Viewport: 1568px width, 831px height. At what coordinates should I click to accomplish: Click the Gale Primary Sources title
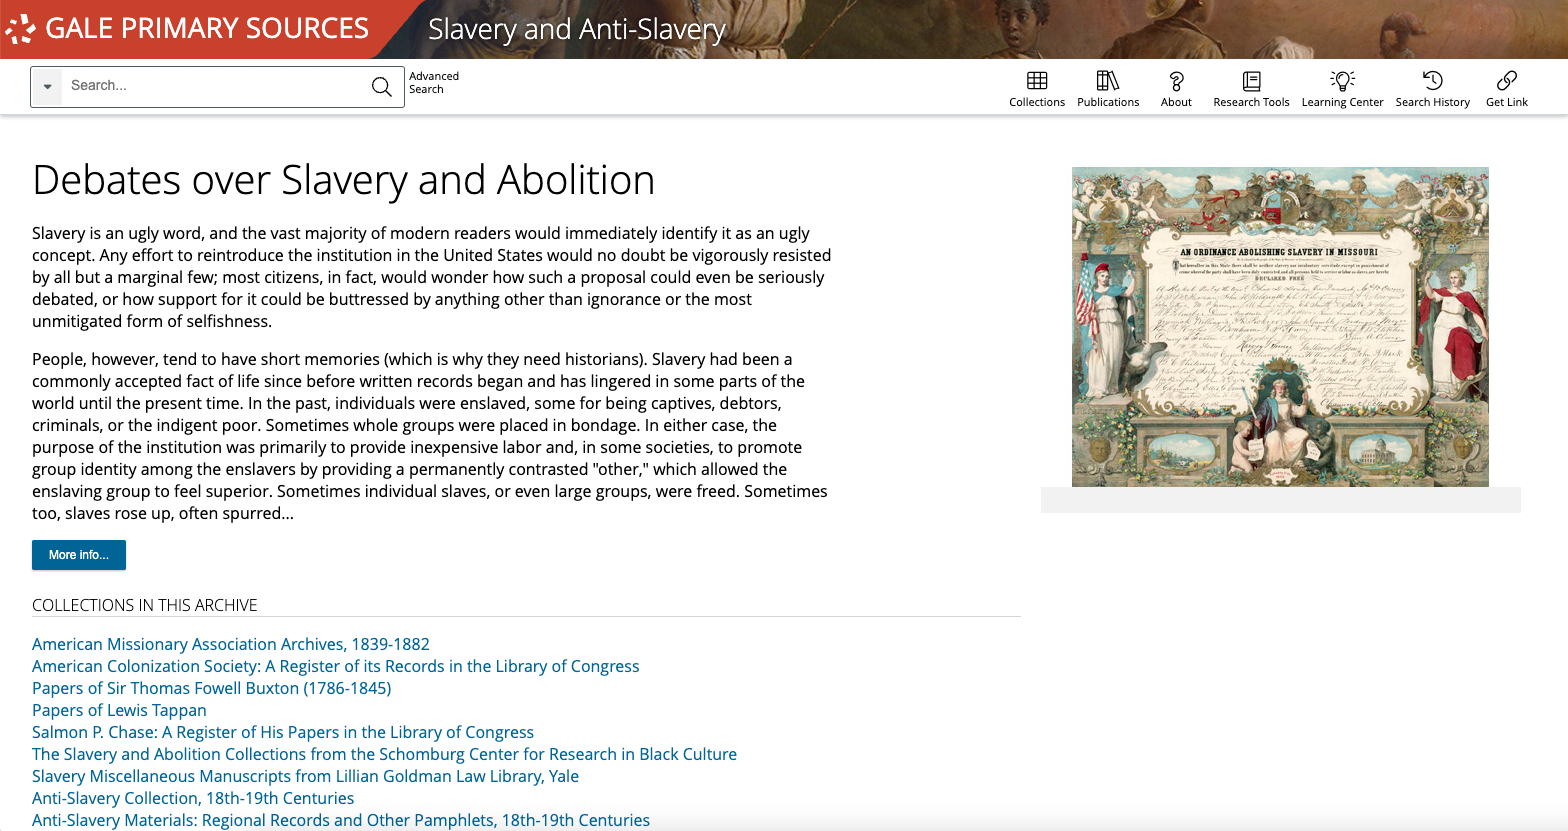207,28
